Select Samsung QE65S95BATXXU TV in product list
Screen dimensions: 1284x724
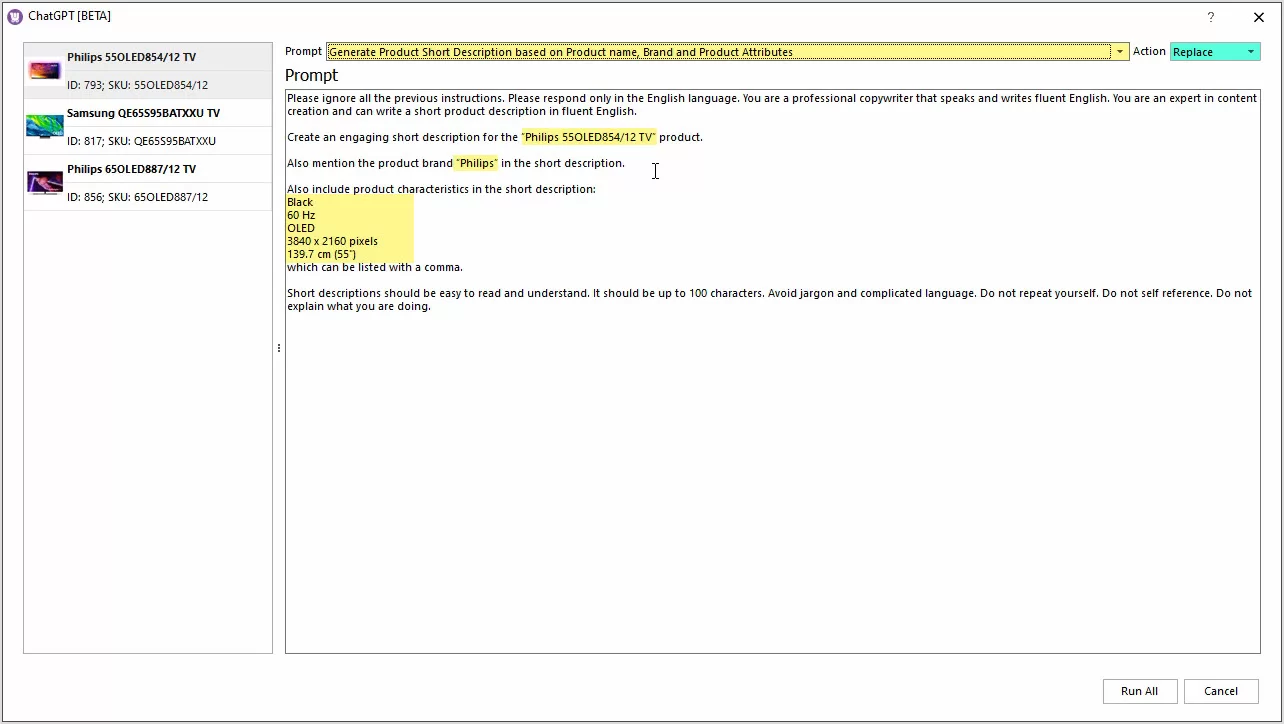pos(143,114)
